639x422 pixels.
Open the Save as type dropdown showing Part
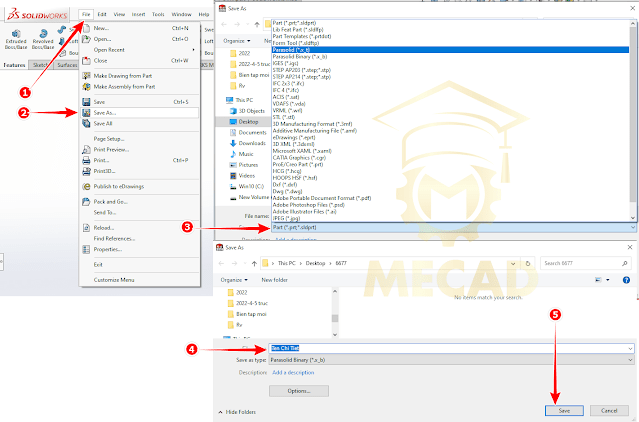click(x=453, y=227)
